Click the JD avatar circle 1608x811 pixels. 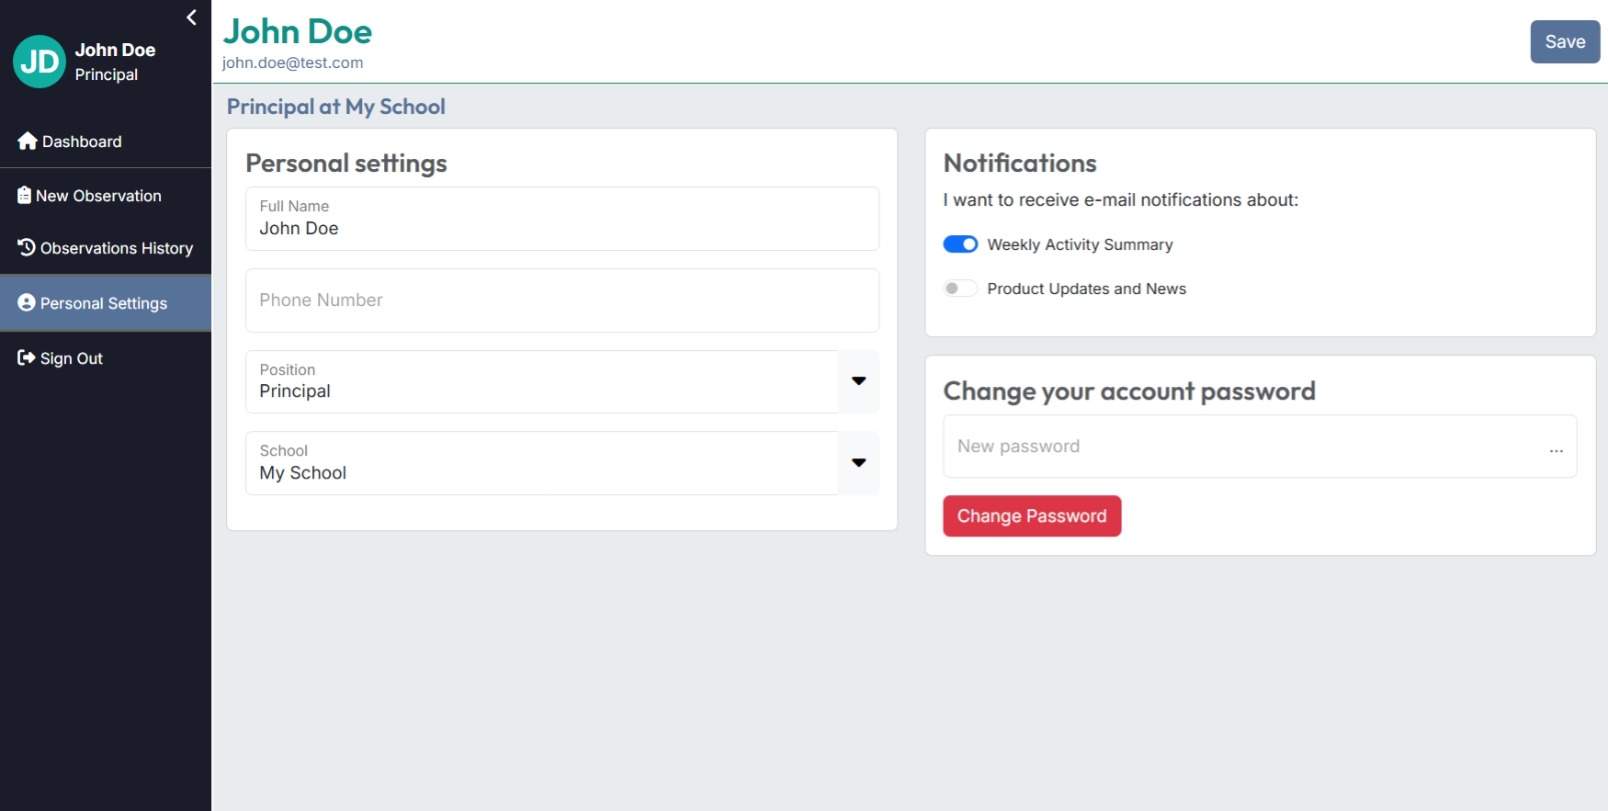coord(39,62)
